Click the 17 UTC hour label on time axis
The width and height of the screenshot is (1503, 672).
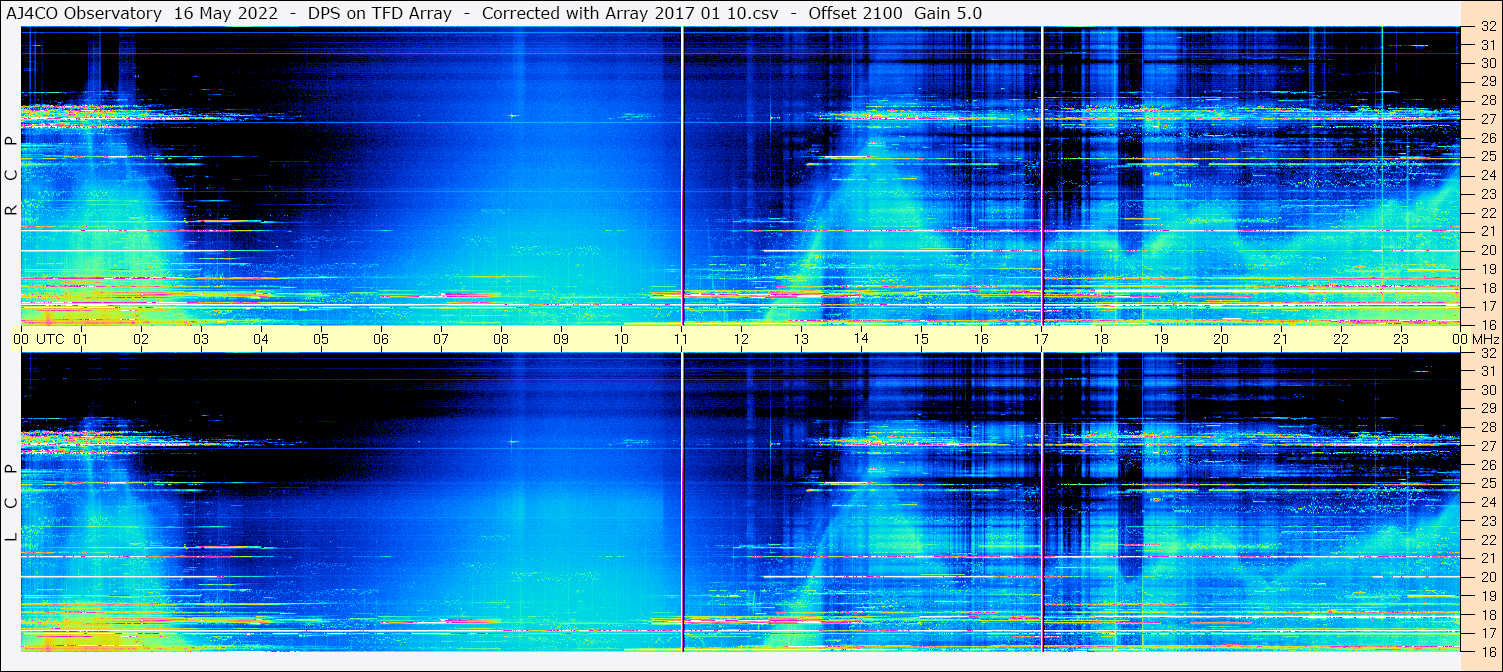coord(1041,339)
